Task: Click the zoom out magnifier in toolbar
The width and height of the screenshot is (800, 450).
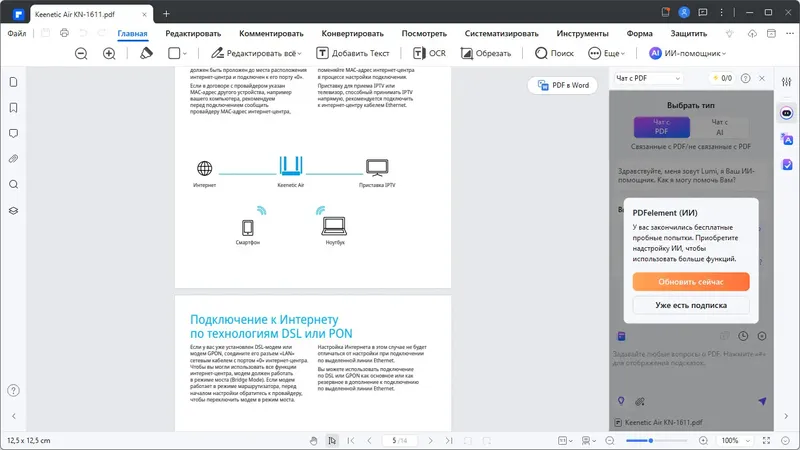Action: point(81,53)
